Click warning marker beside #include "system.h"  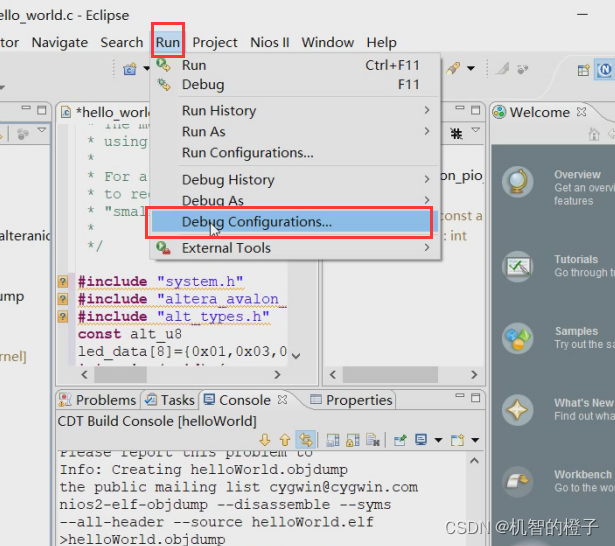point(63,282)
